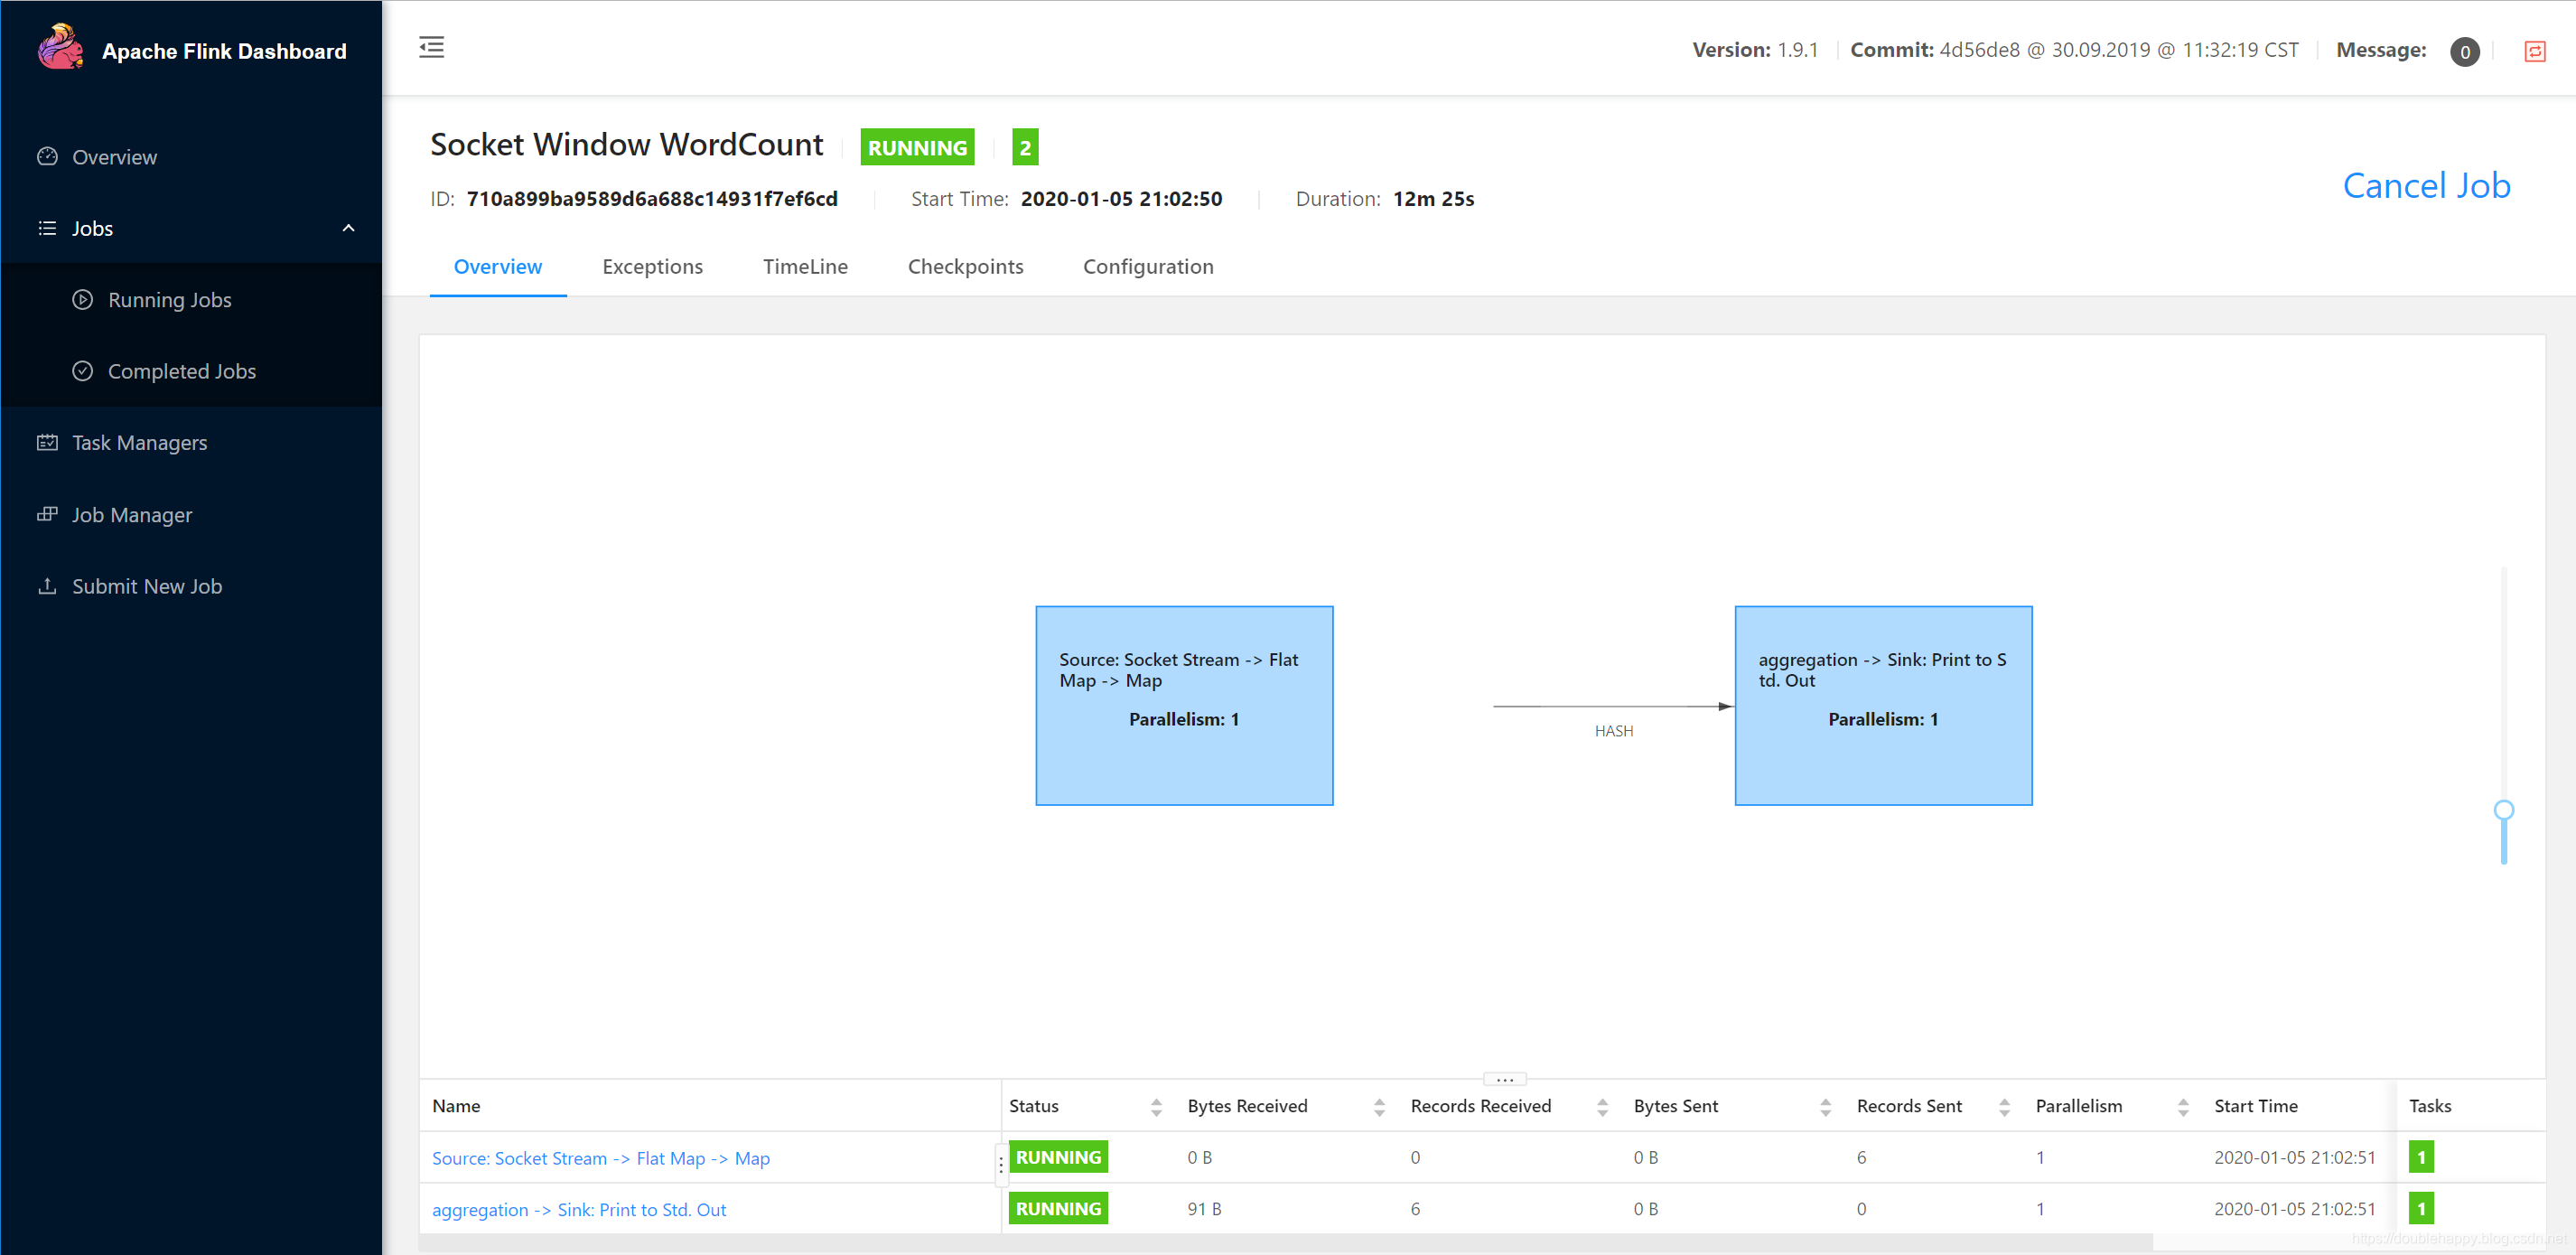Collapse the Jobs submenu chevron
The width and height of the screenshot is (2576, 1255).
[348, 228]
